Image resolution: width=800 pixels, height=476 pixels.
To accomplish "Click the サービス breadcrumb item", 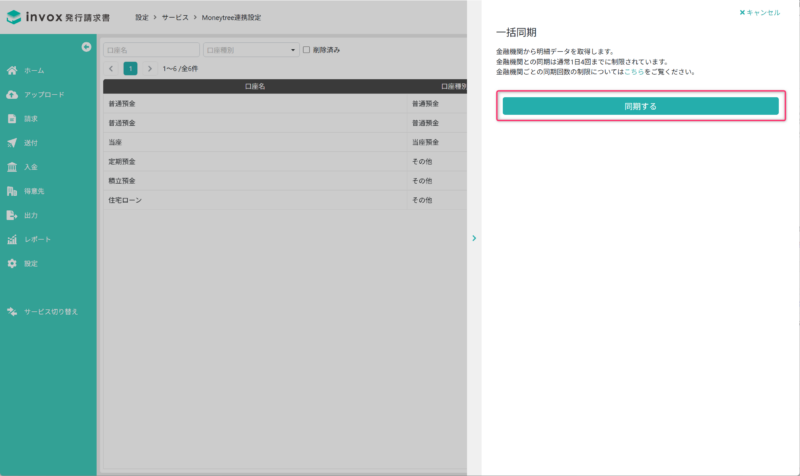I will click(175, 17).
